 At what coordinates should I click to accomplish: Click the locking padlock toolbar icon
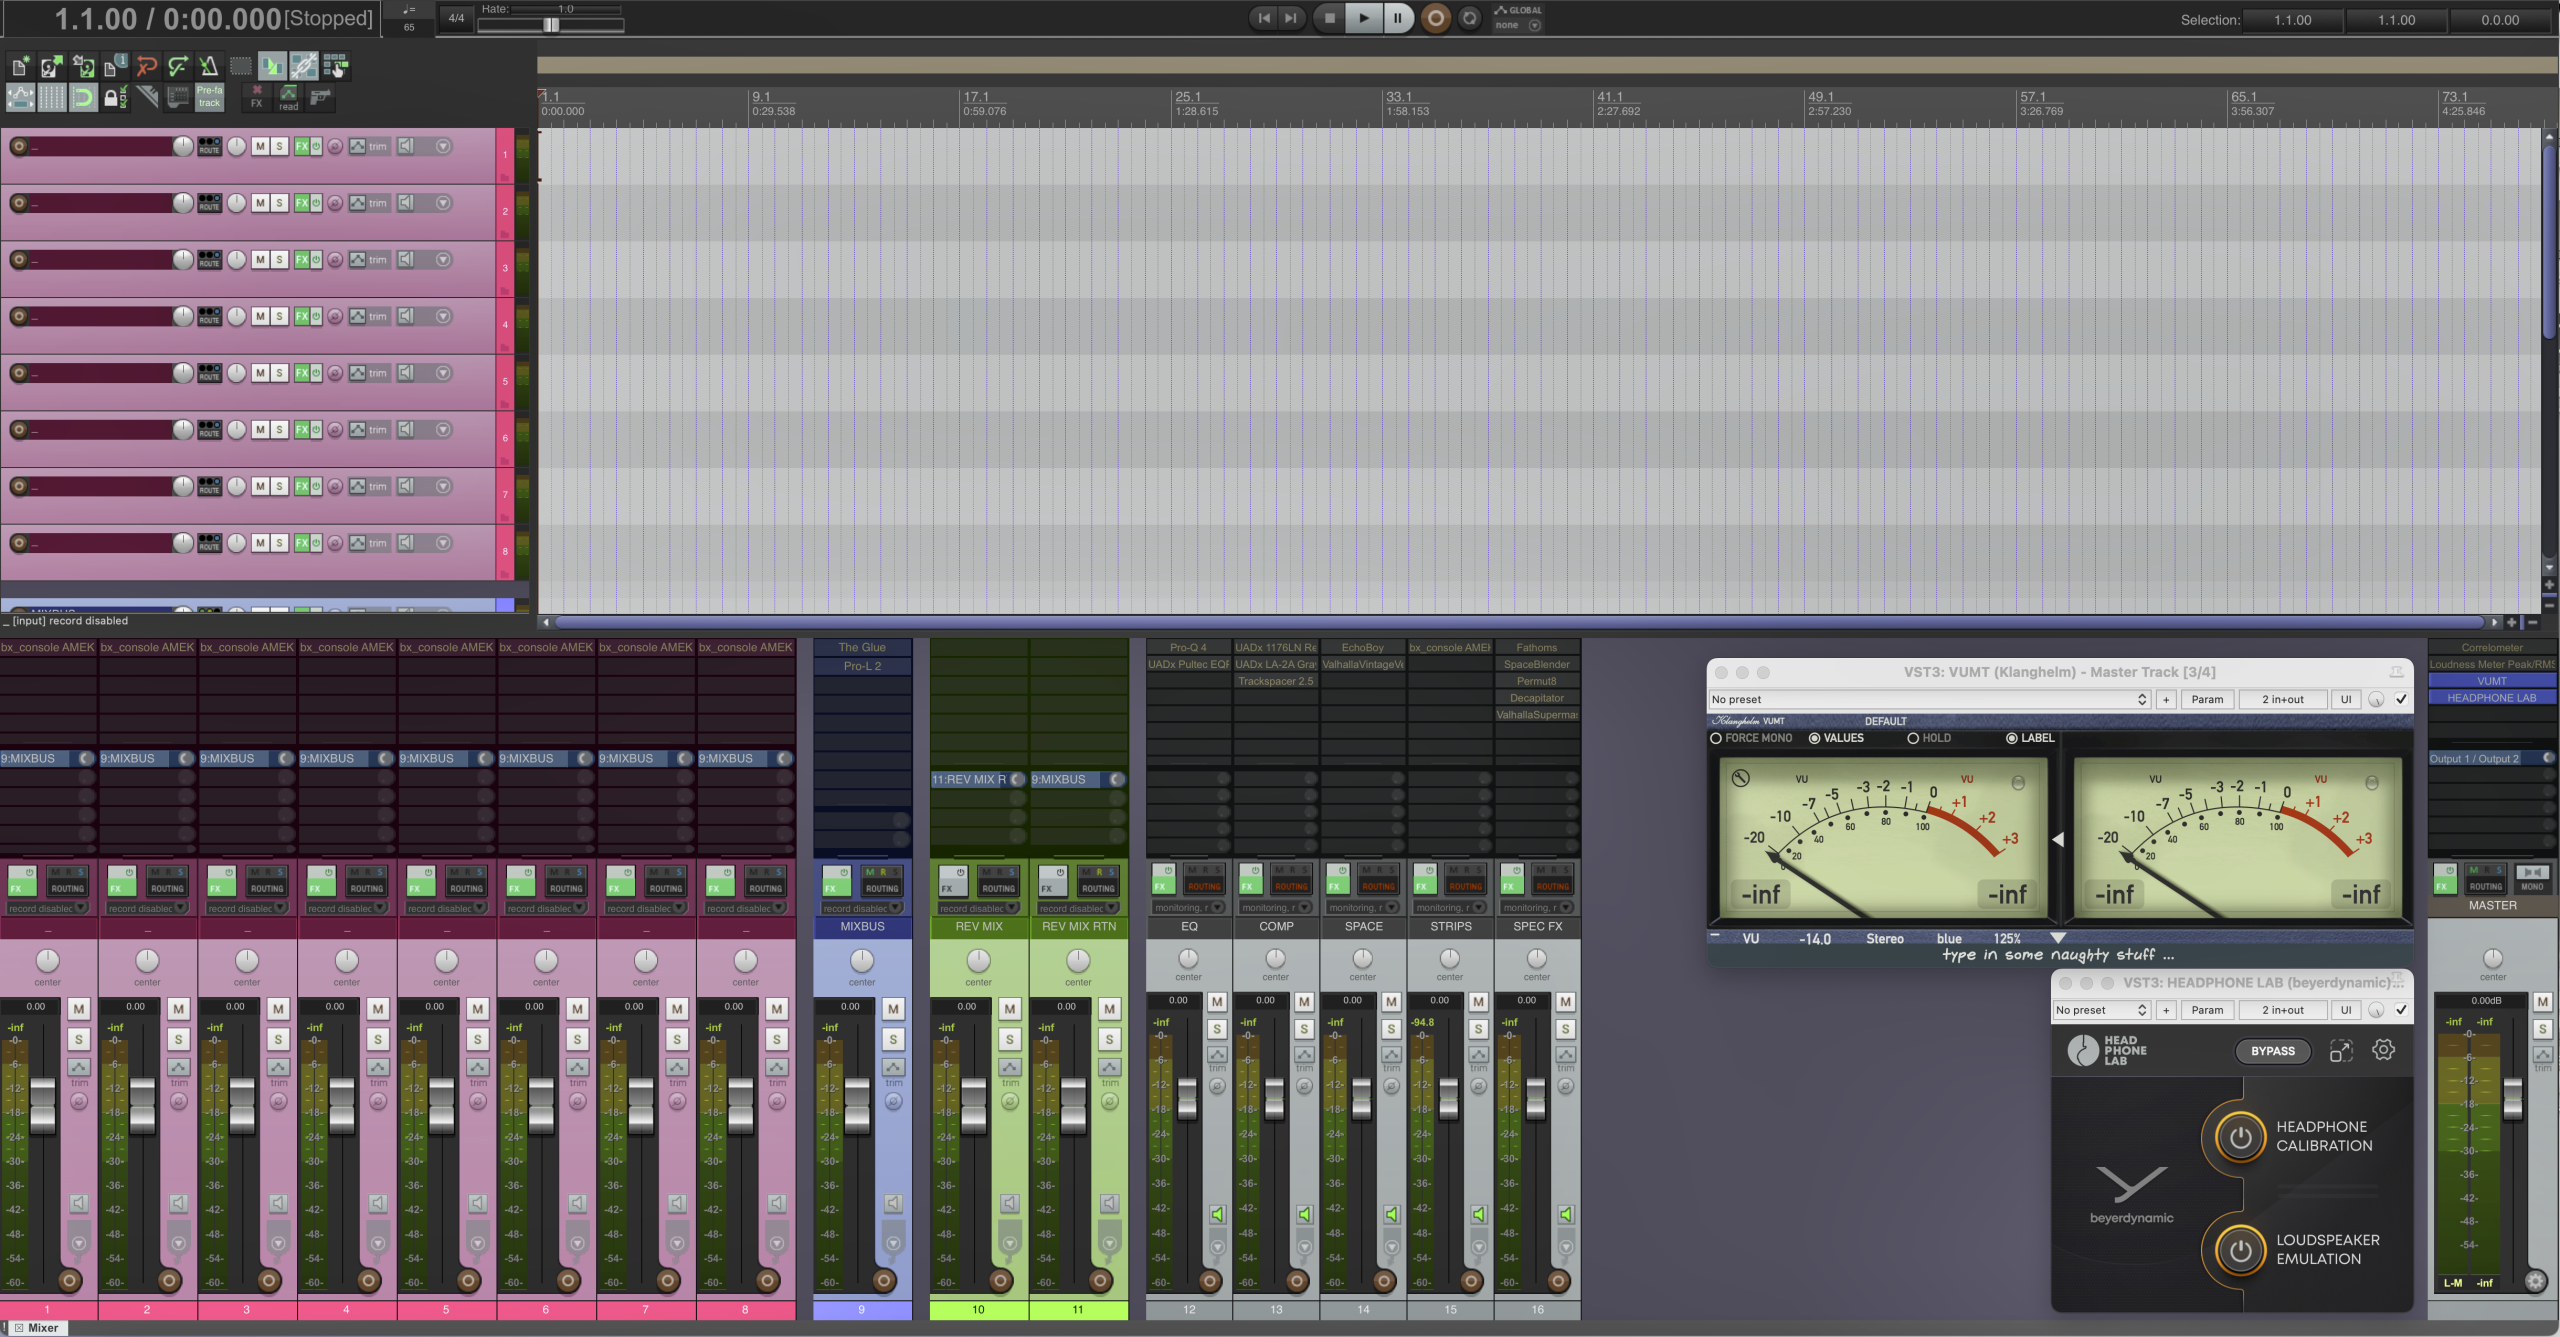[112, 97]
